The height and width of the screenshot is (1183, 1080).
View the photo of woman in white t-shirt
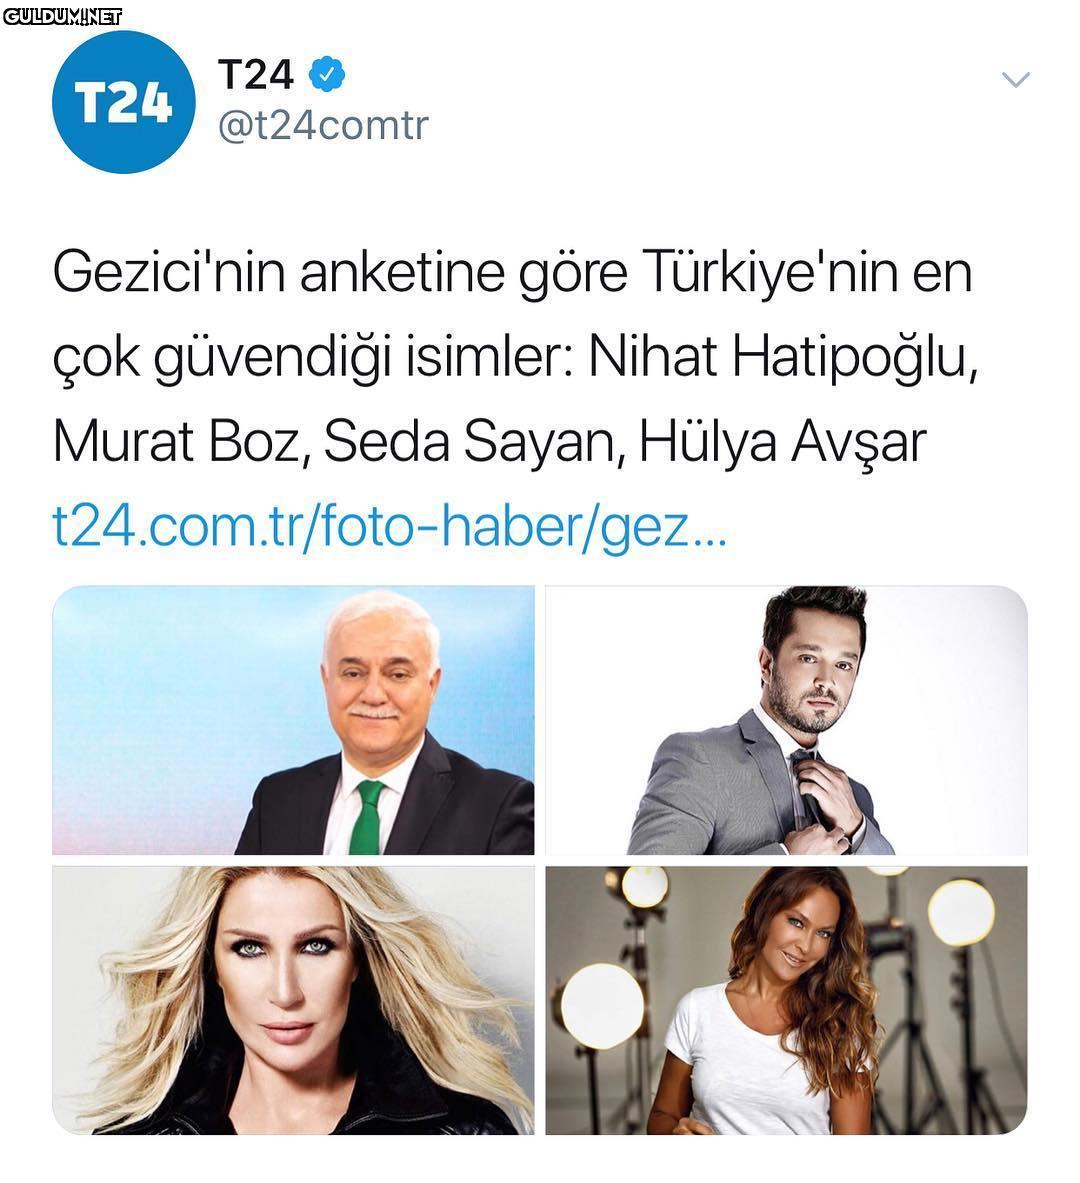coord(786,1000)
